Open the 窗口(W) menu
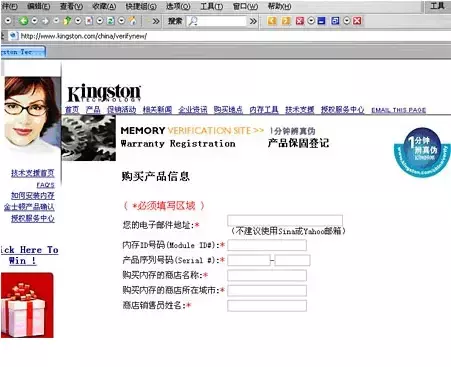 click(x=245, y=6)
